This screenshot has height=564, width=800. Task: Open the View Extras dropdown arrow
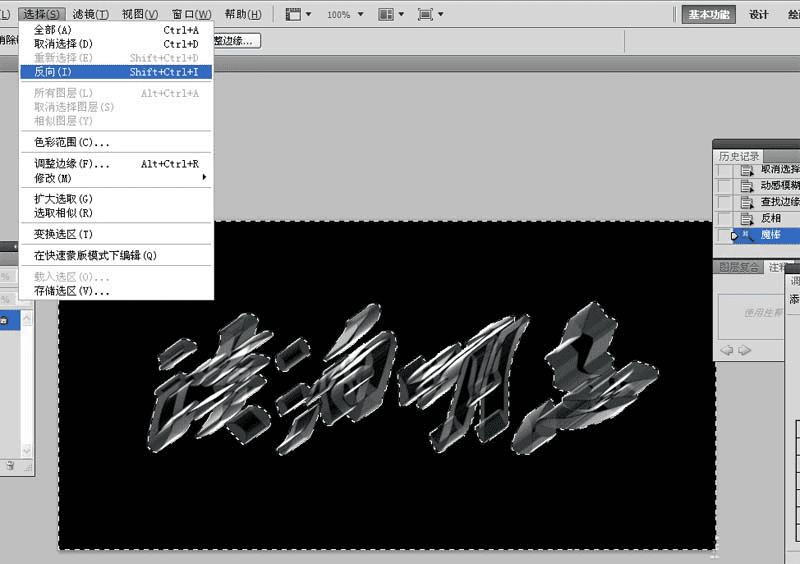point(308,14)
